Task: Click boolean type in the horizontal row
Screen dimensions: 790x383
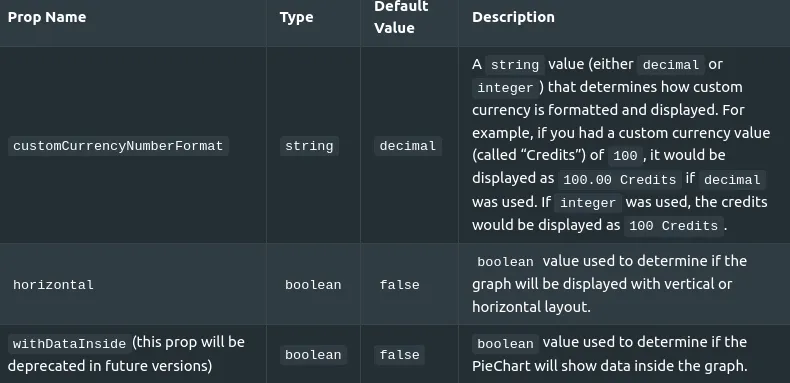Action: coord(313,285)
